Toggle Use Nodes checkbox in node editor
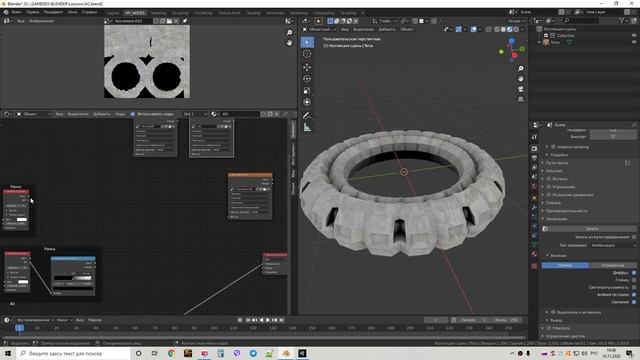 (x=133, y=114)
